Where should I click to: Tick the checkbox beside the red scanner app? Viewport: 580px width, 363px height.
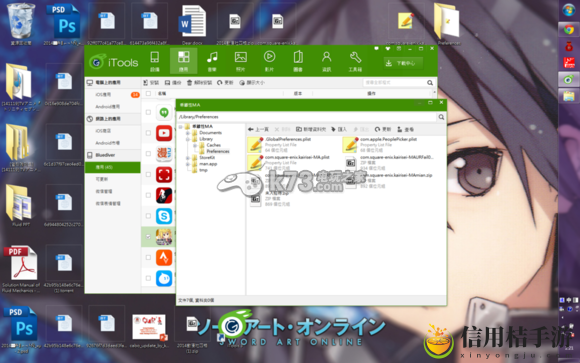[x=148, y=174]
